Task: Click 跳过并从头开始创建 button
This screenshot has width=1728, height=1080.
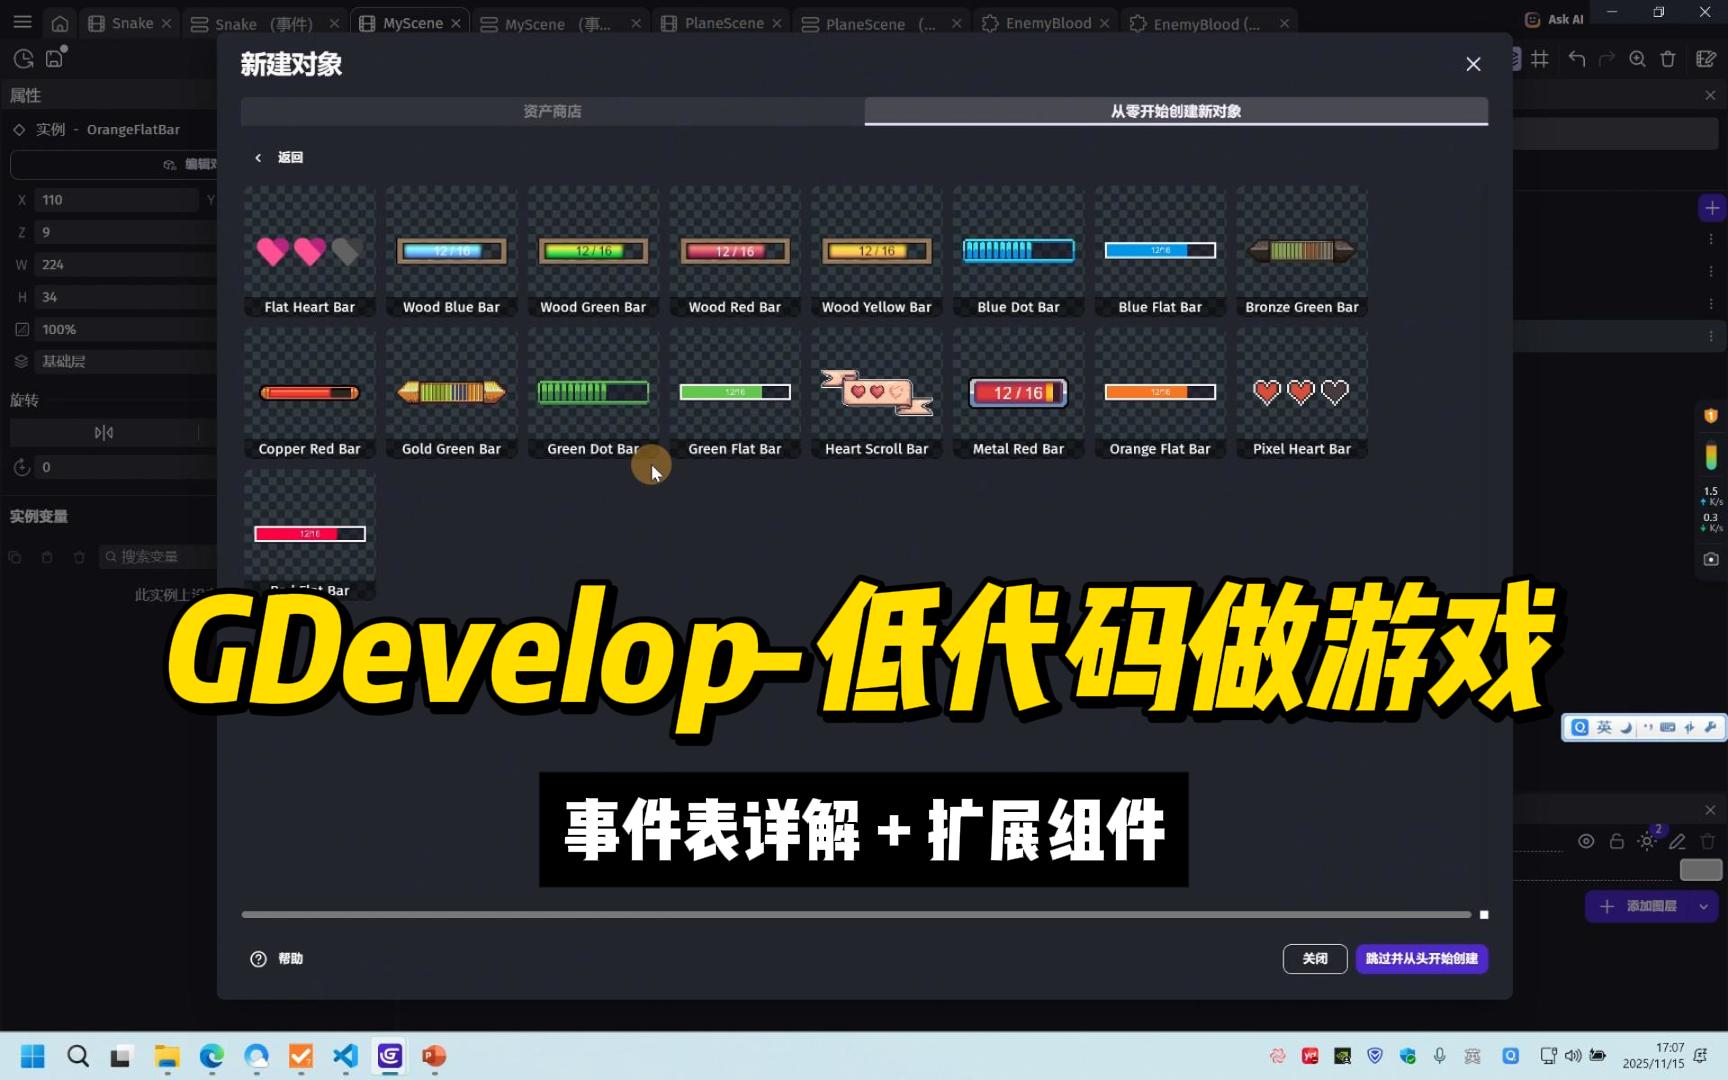Action: (1421, 958)
